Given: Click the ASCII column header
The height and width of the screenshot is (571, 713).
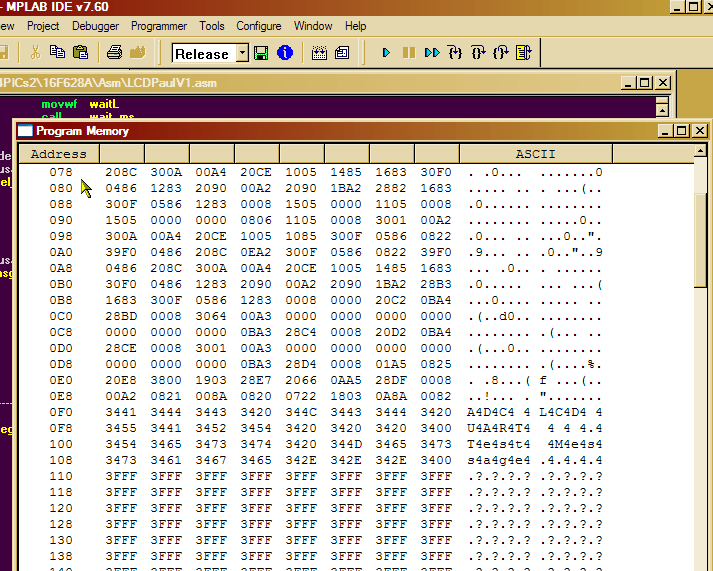Looking at the screenshot, I should point(536,154).
